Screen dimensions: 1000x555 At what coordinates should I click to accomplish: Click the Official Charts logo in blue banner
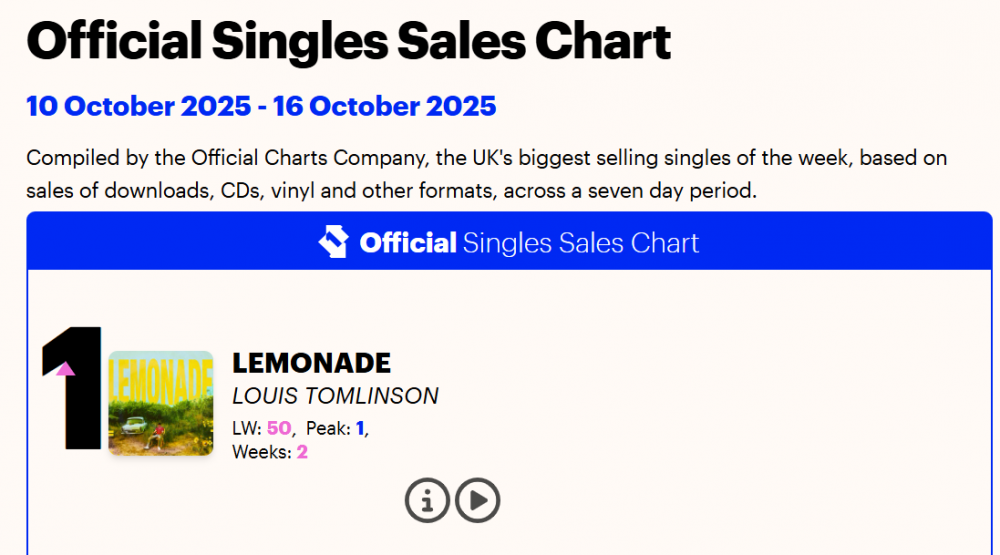(x=333, y=243)
